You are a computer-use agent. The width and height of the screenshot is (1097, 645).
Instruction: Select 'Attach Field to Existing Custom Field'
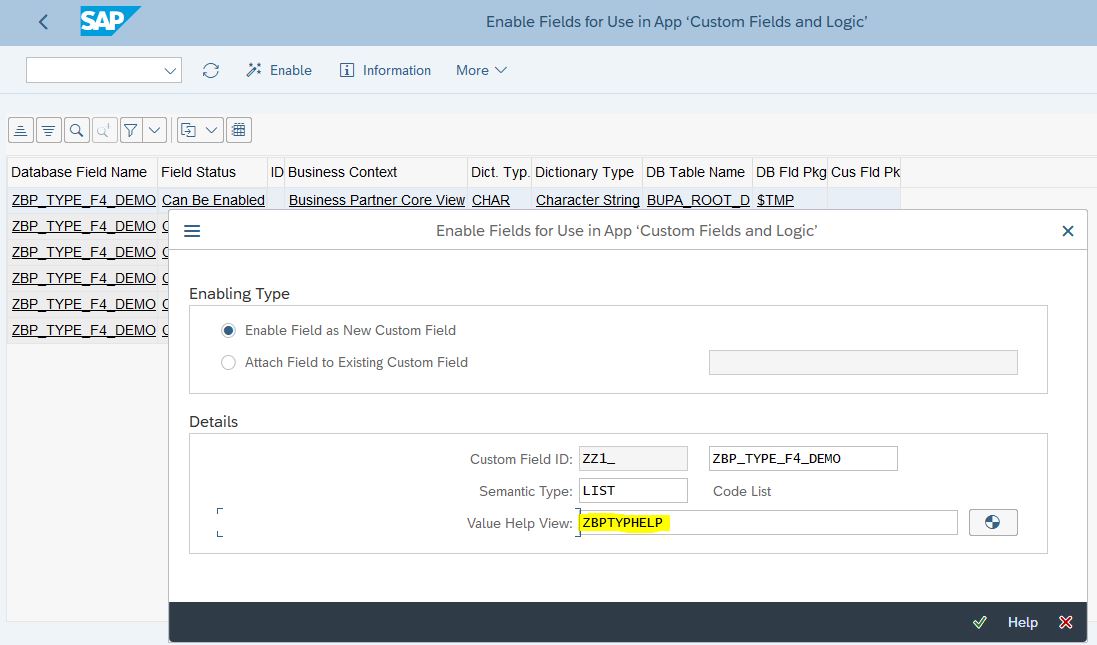pos(228,363)
